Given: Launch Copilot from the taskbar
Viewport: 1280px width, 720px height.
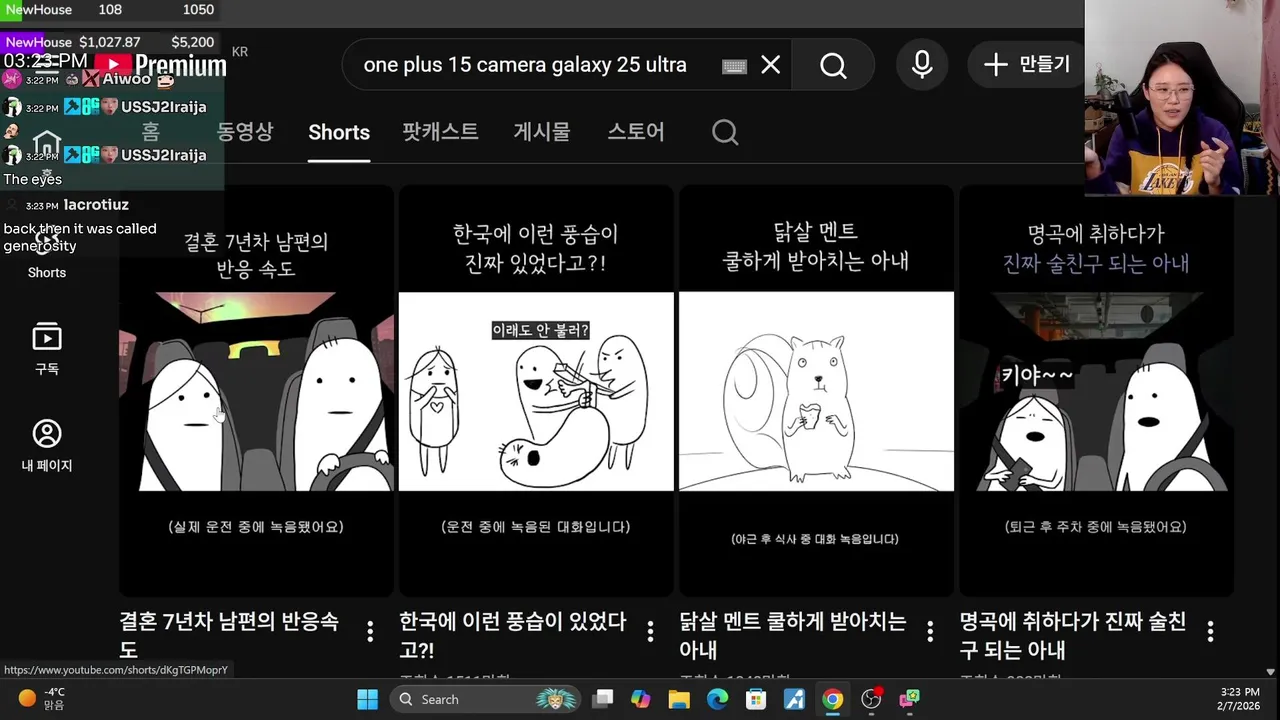Looking at the screenshot, I should 641,699.
